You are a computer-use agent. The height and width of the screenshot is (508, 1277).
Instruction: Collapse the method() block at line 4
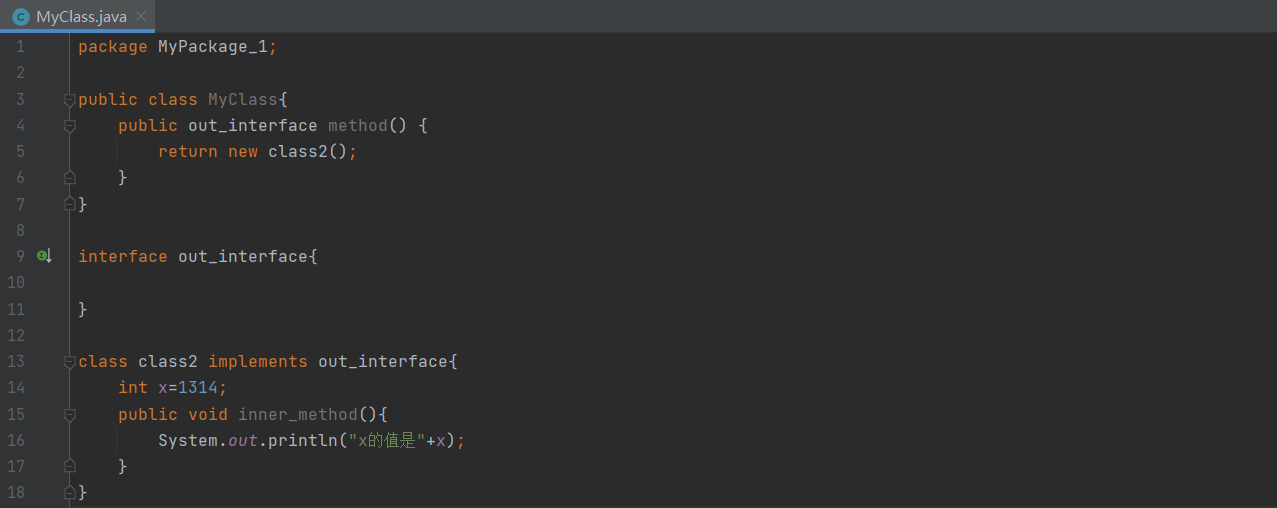point(69,126)
